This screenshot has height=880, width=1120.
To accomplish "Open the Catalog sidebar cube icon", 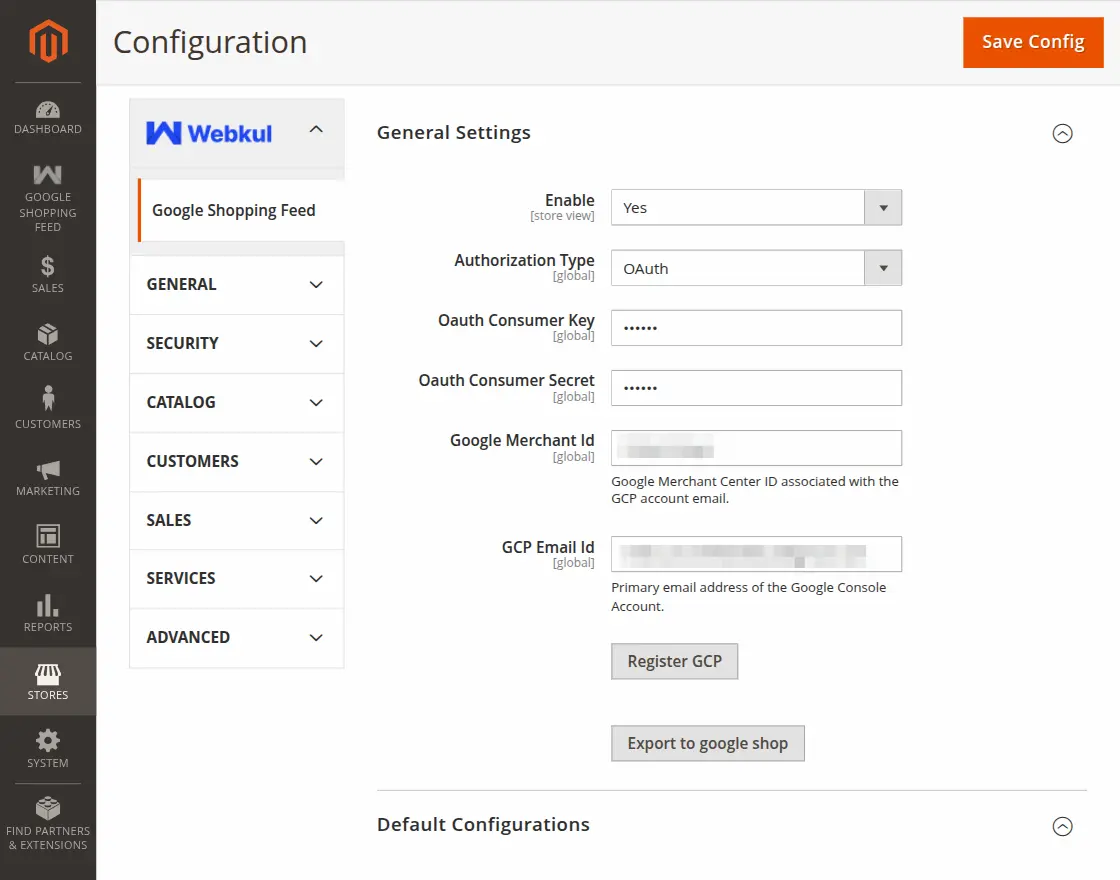I will coord(48,334).
